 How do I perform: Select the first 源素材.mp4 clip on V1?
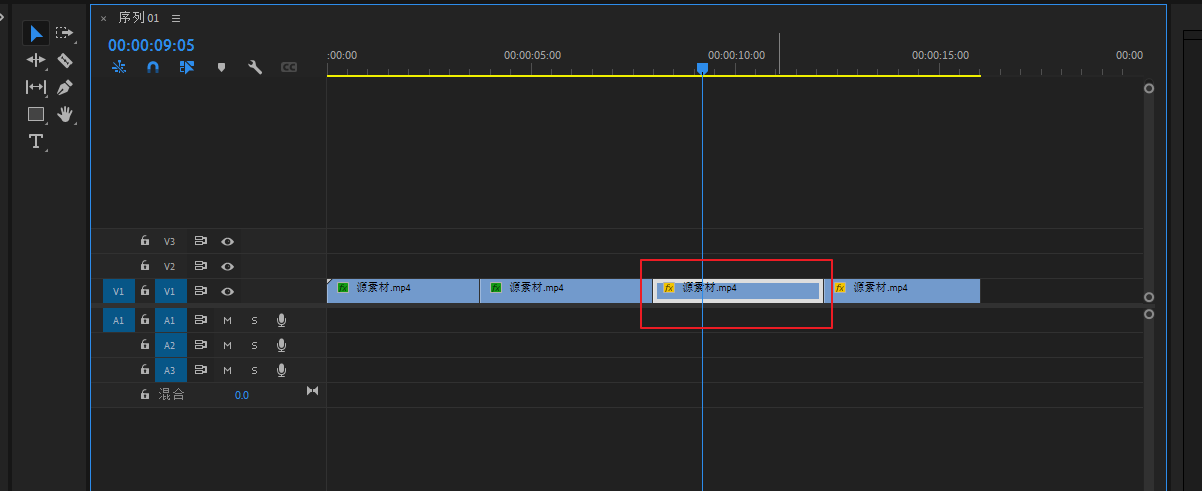[x=403, y=289]
